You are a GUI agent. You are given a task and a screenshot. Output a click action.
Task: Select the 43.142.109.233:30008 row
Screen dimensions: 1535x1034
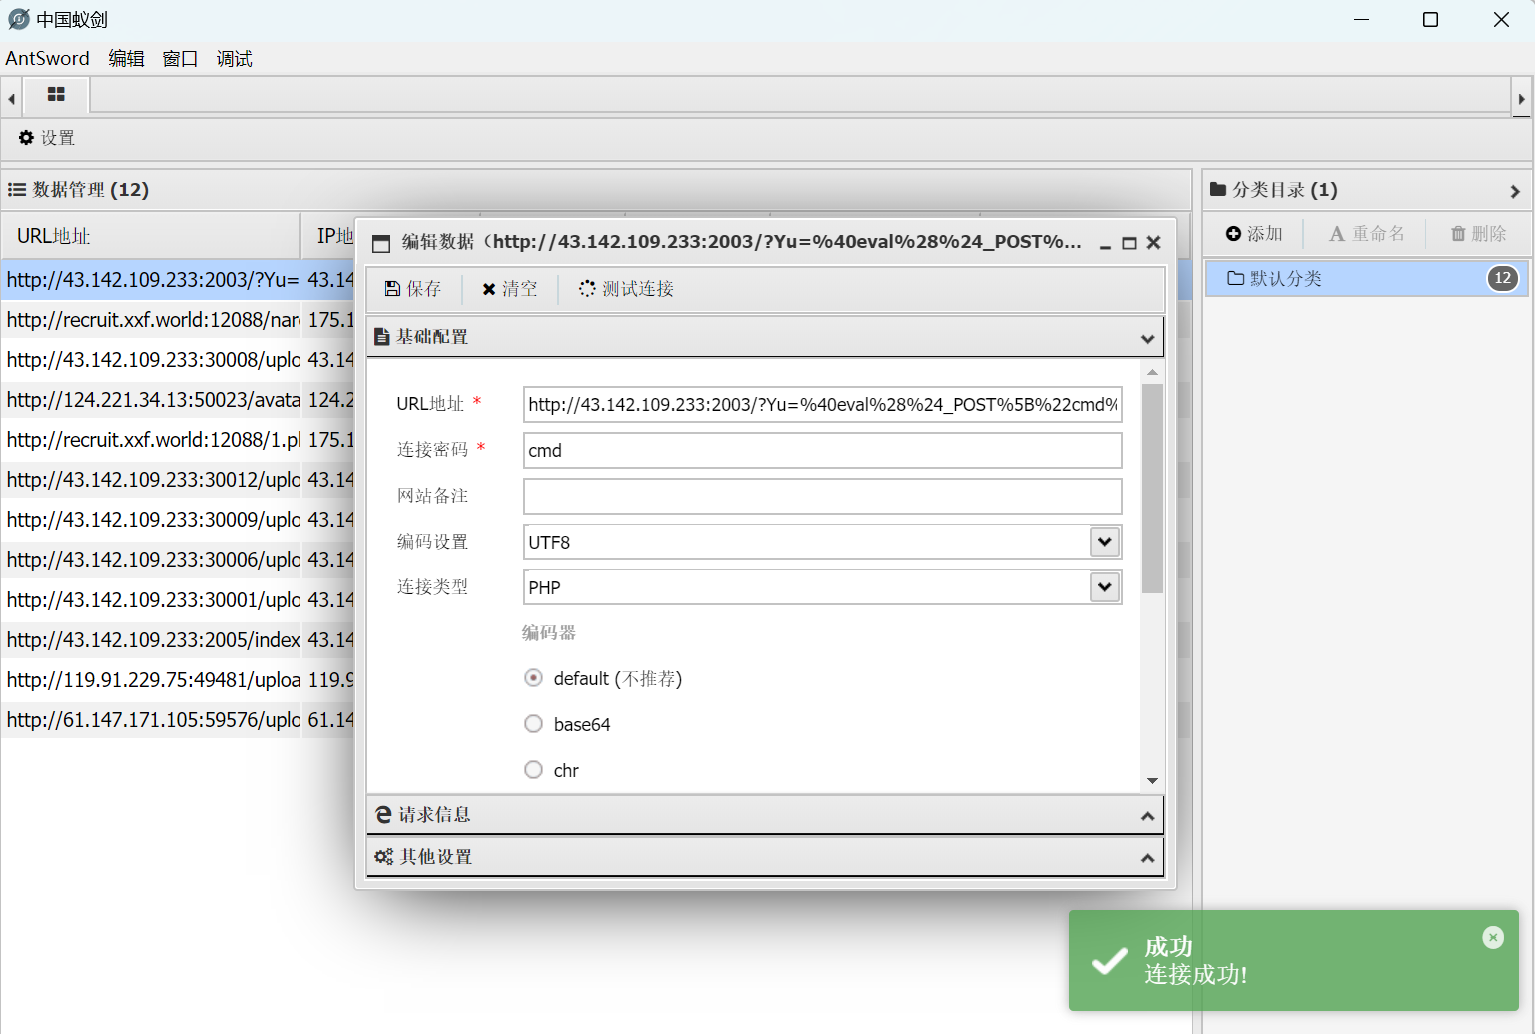178,360
